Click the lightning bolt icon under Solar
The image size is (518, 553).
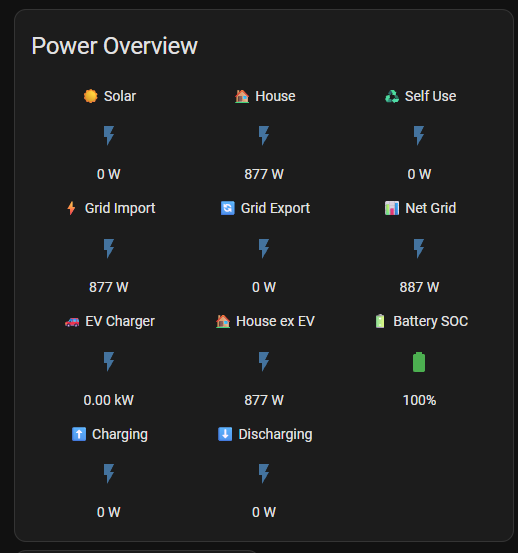click(109, 135)
